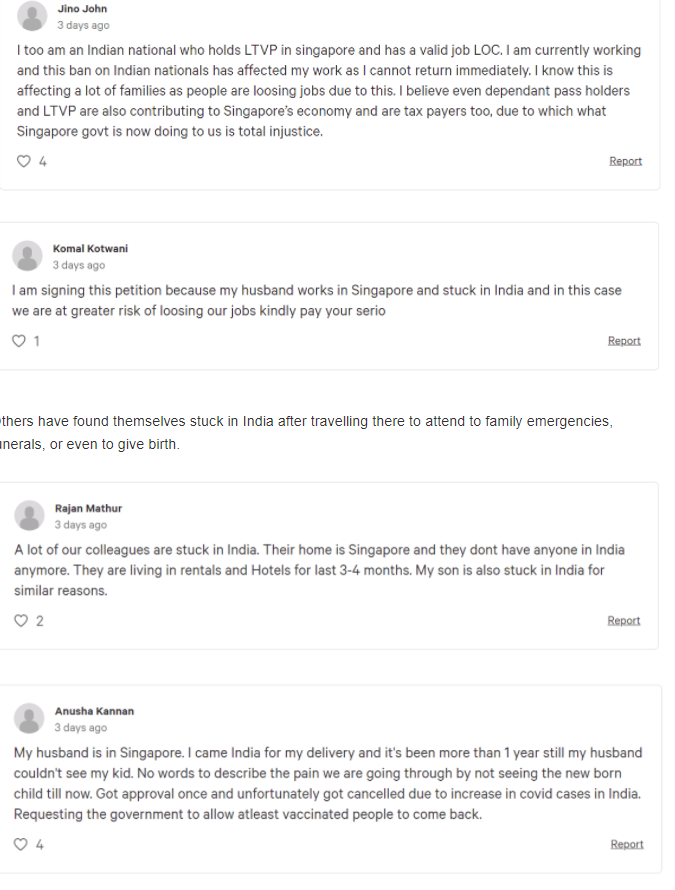This screenshot has width=675, height=890.
Task: Click like count 4 on Jino's comment
Action: click(43, 162)
